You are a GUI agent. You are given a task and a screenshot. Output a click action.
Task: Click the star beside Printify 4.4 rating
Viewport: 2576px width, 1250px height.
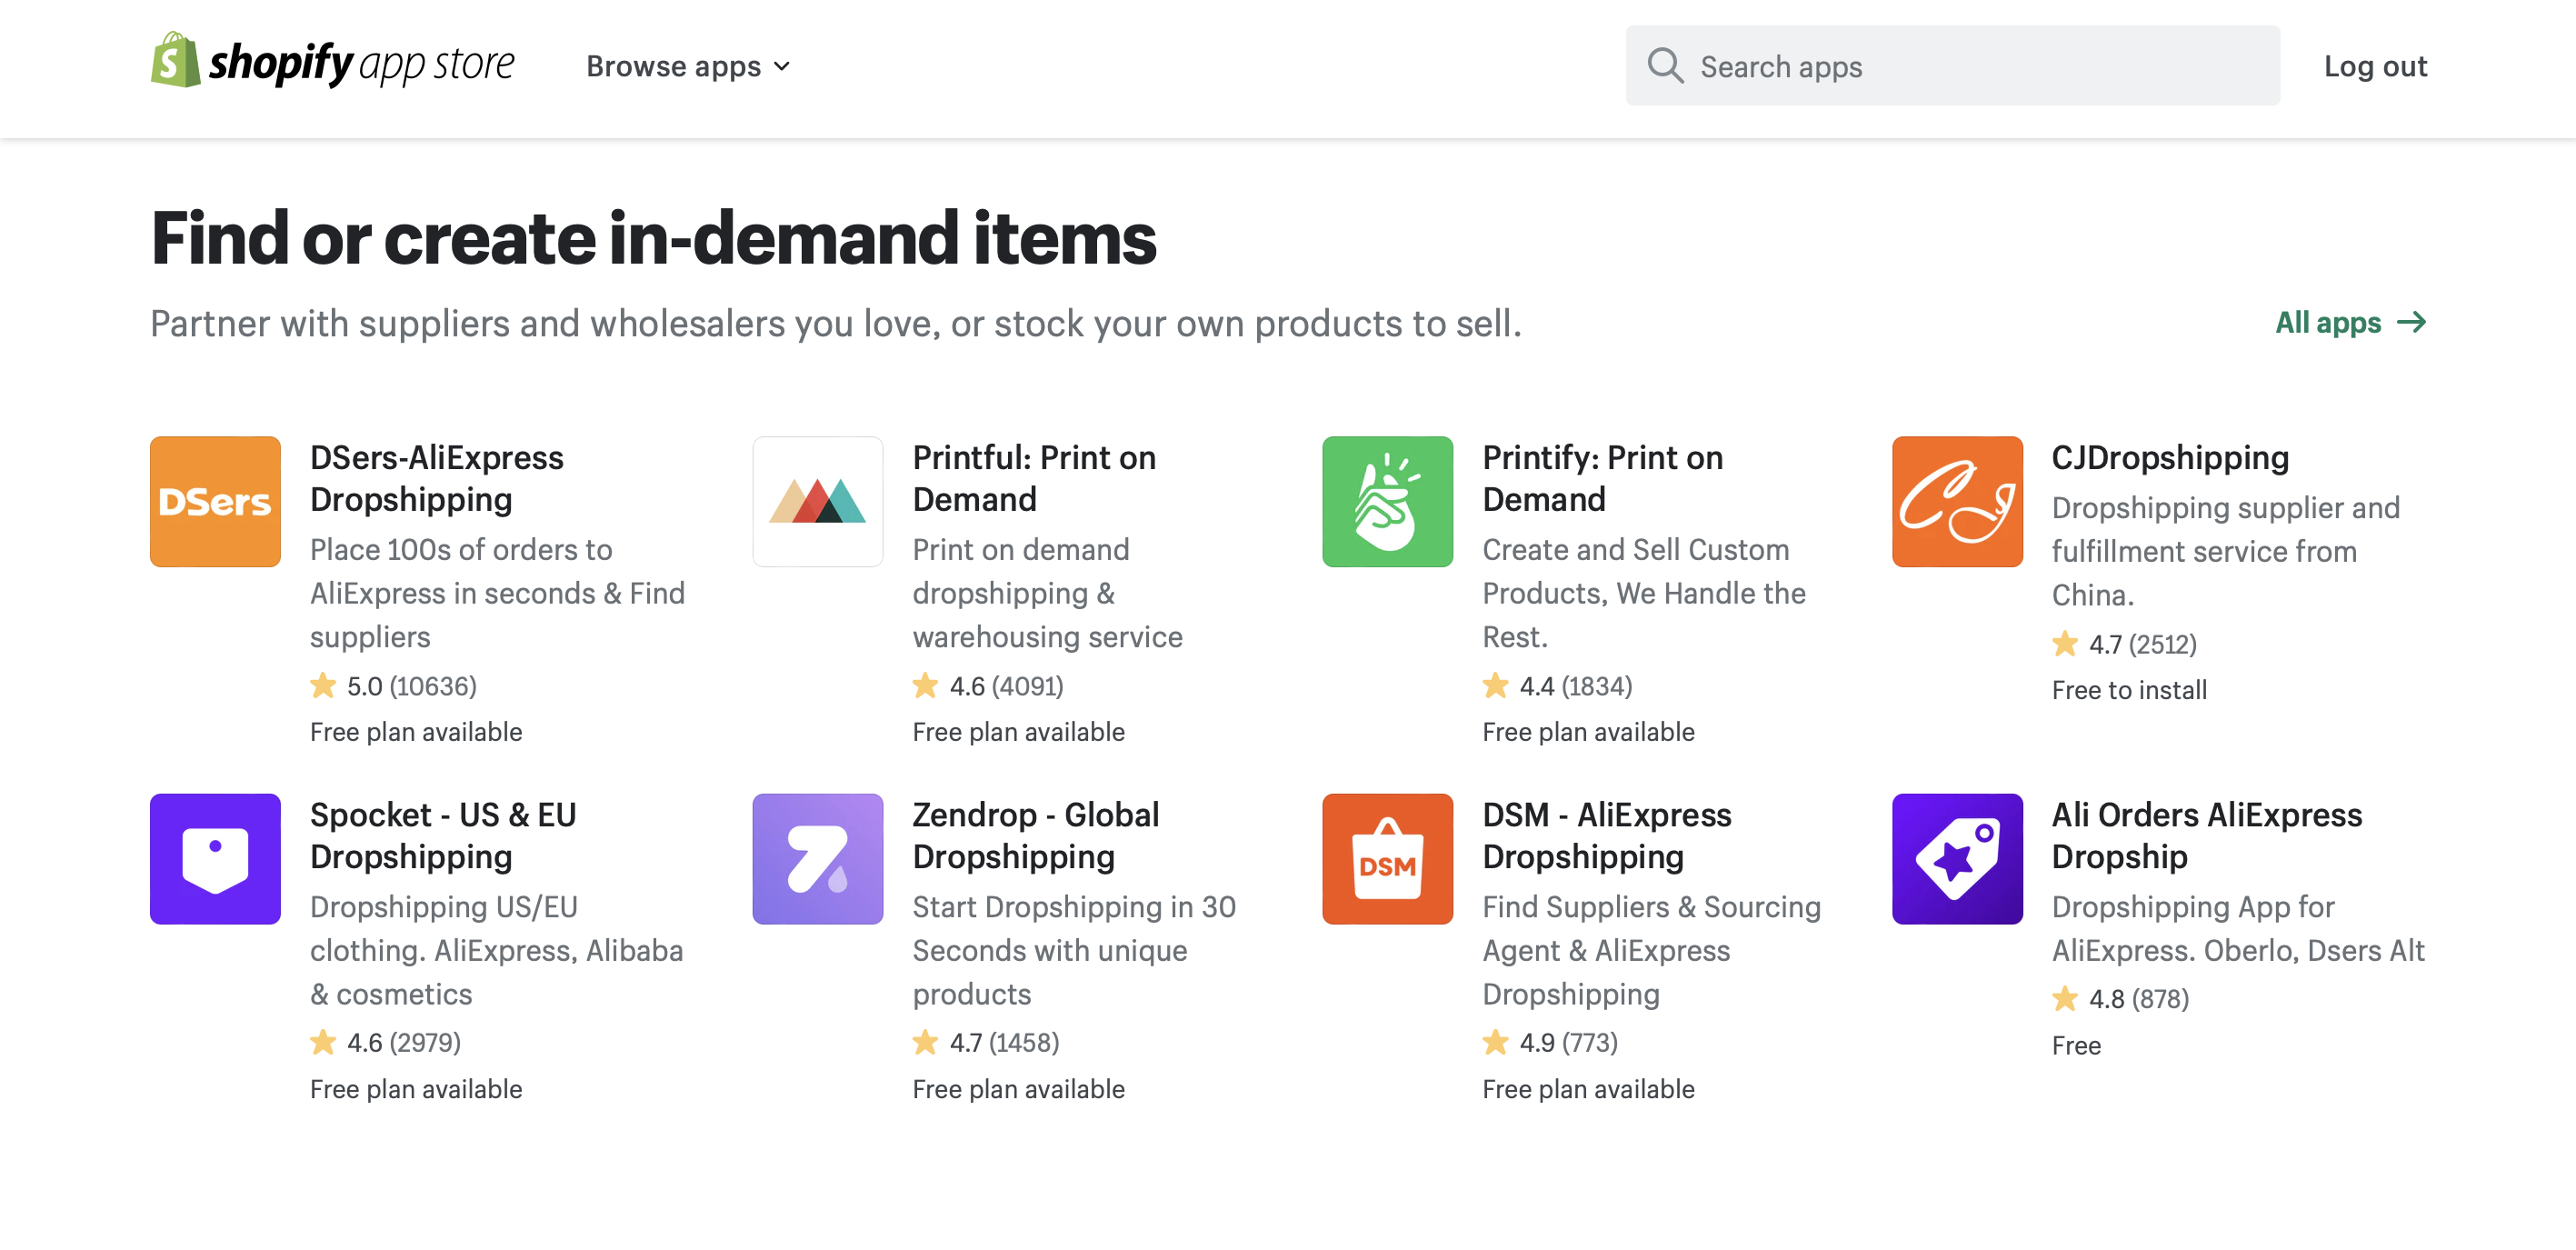point(1495,685)
